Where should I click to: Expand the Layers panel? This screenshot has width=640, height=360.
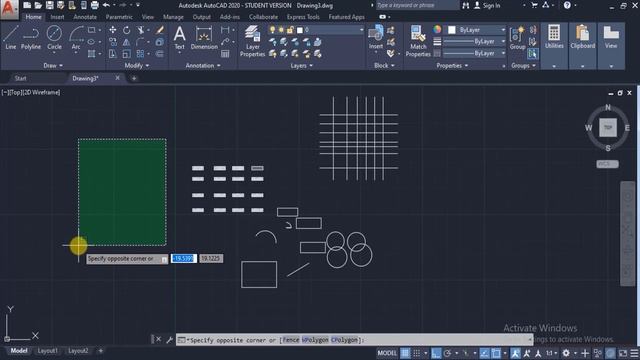click(x=301, y=65)
